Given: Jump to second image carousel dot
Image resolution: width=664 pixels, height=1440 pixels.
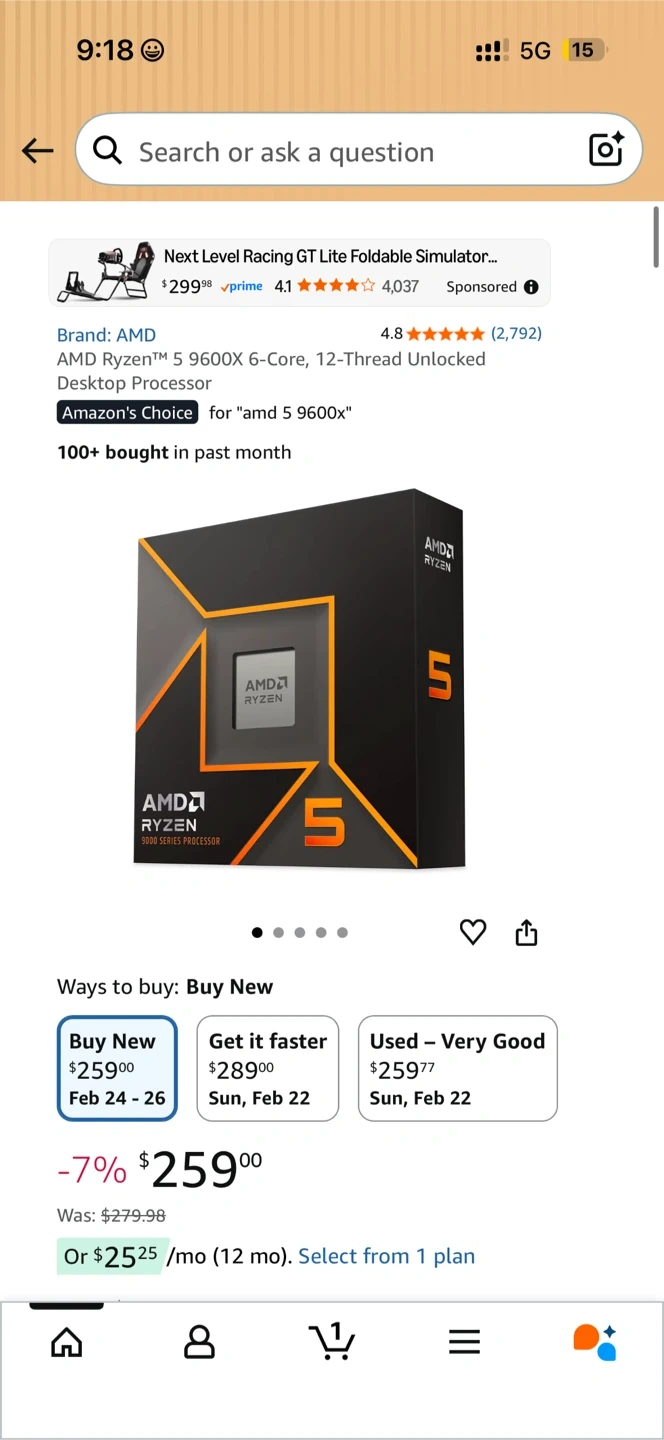Looking at the screenshot, I should click(278, 932).
